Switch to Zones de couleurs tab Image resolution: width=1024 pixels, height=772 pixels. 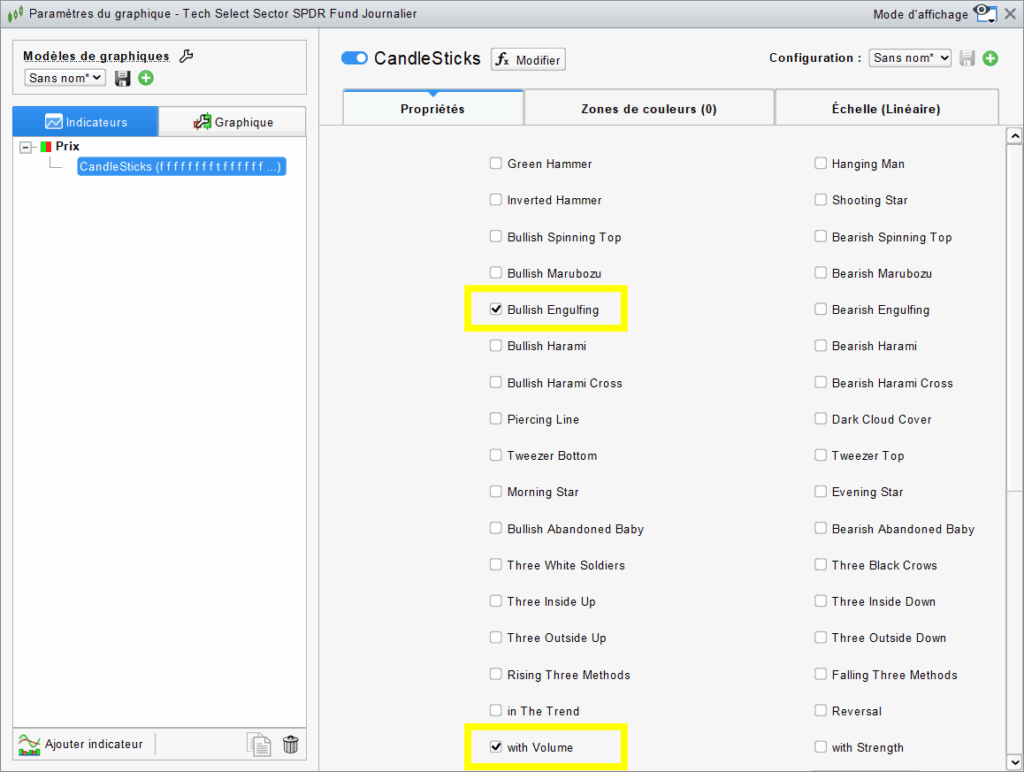(648, 109)
